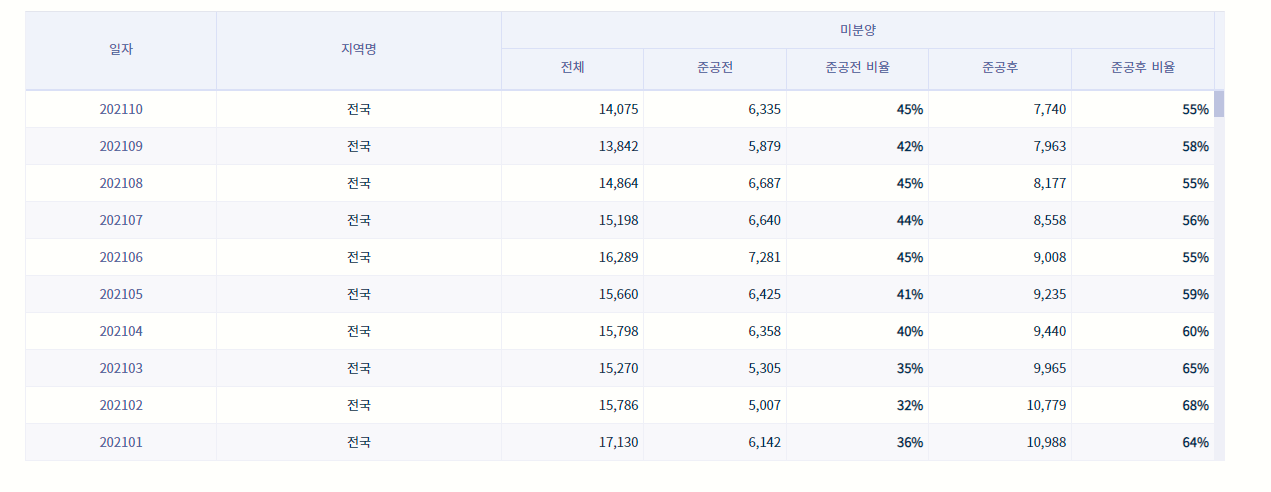Click 전국 in the 202101 row

[359, 442]
